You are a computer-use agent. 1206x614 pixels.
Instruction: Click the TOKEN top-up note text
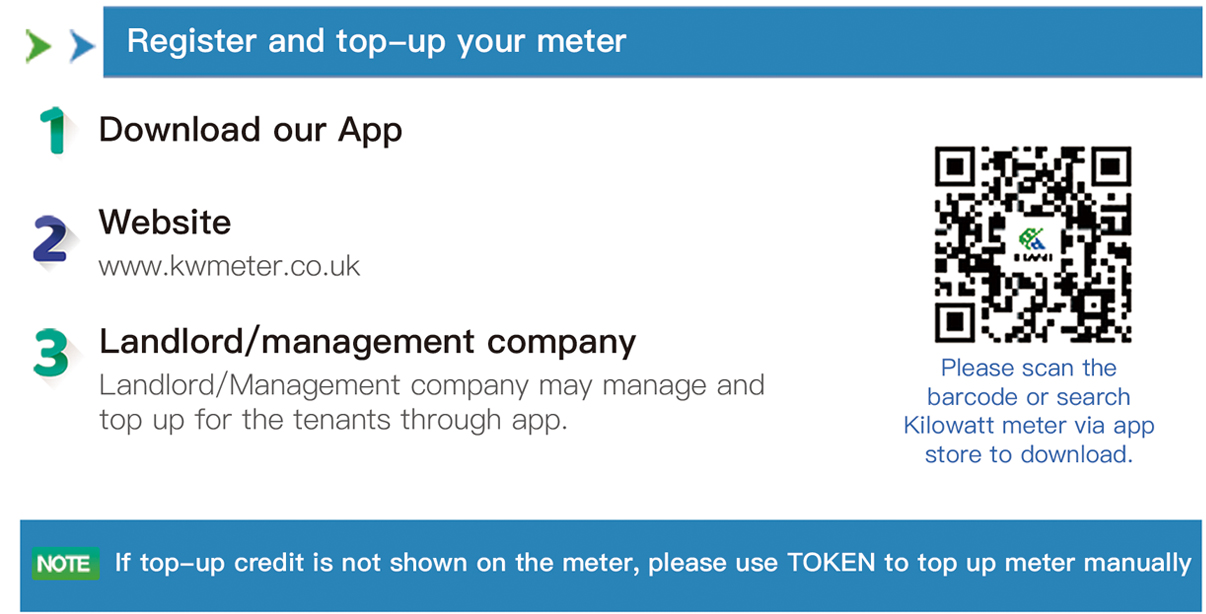point(652,563)
